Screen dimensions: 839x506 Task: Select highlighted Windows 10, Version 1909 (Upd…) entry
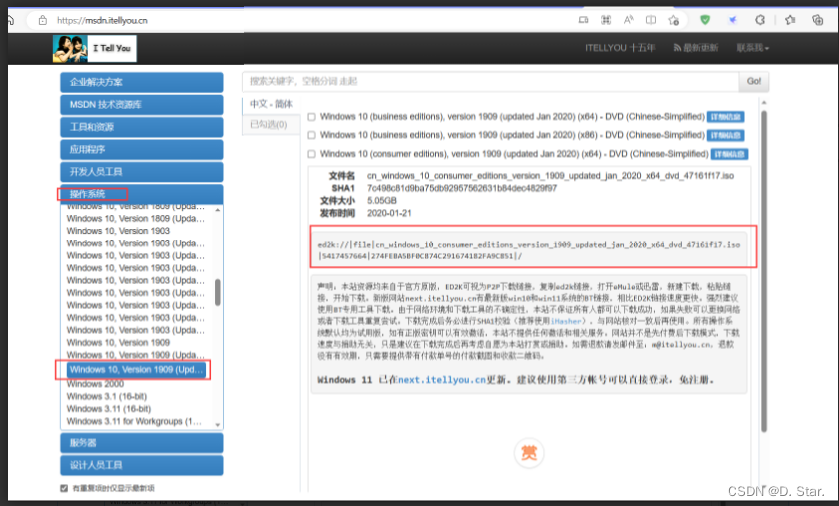[136, 370]
